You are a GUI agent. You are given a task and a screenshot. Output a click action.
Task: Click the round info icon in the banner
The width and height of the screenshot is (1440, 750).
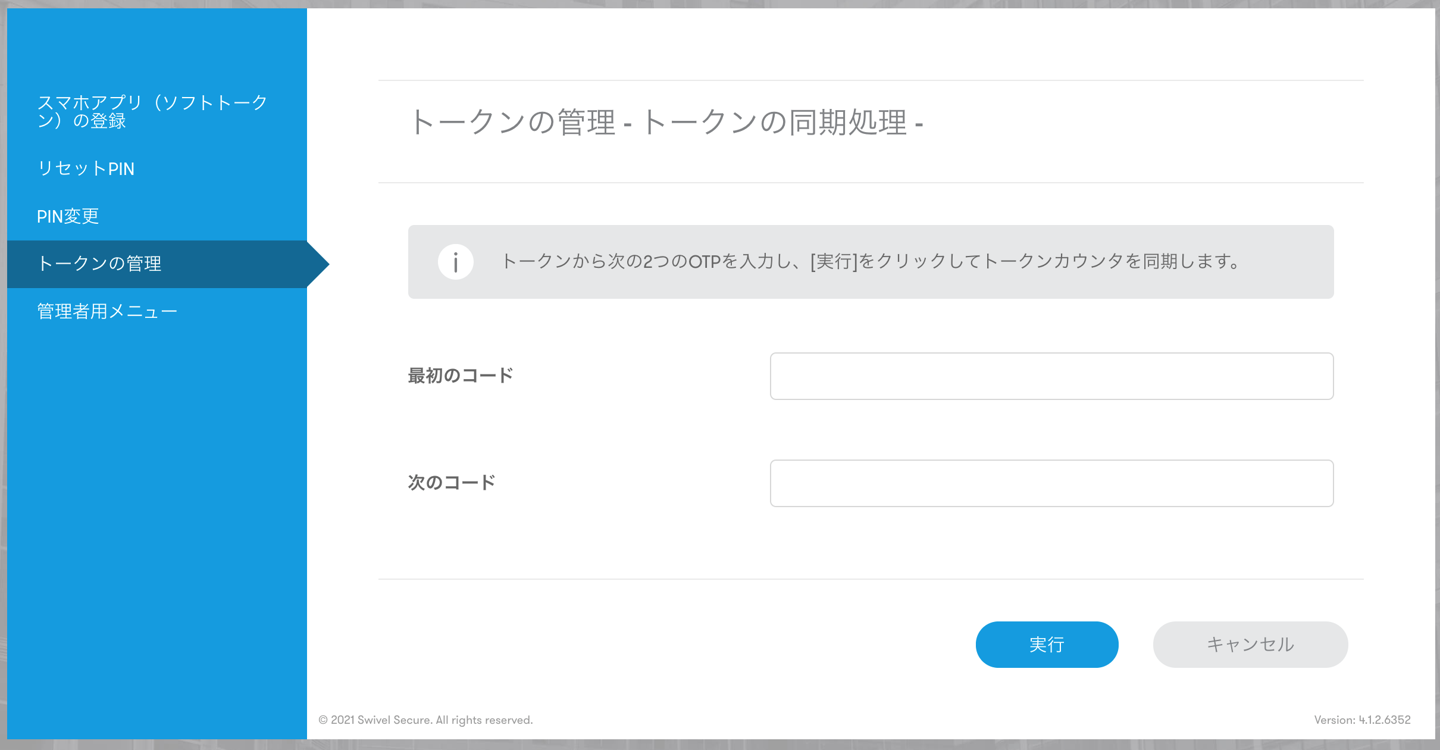tap(455, 262)
